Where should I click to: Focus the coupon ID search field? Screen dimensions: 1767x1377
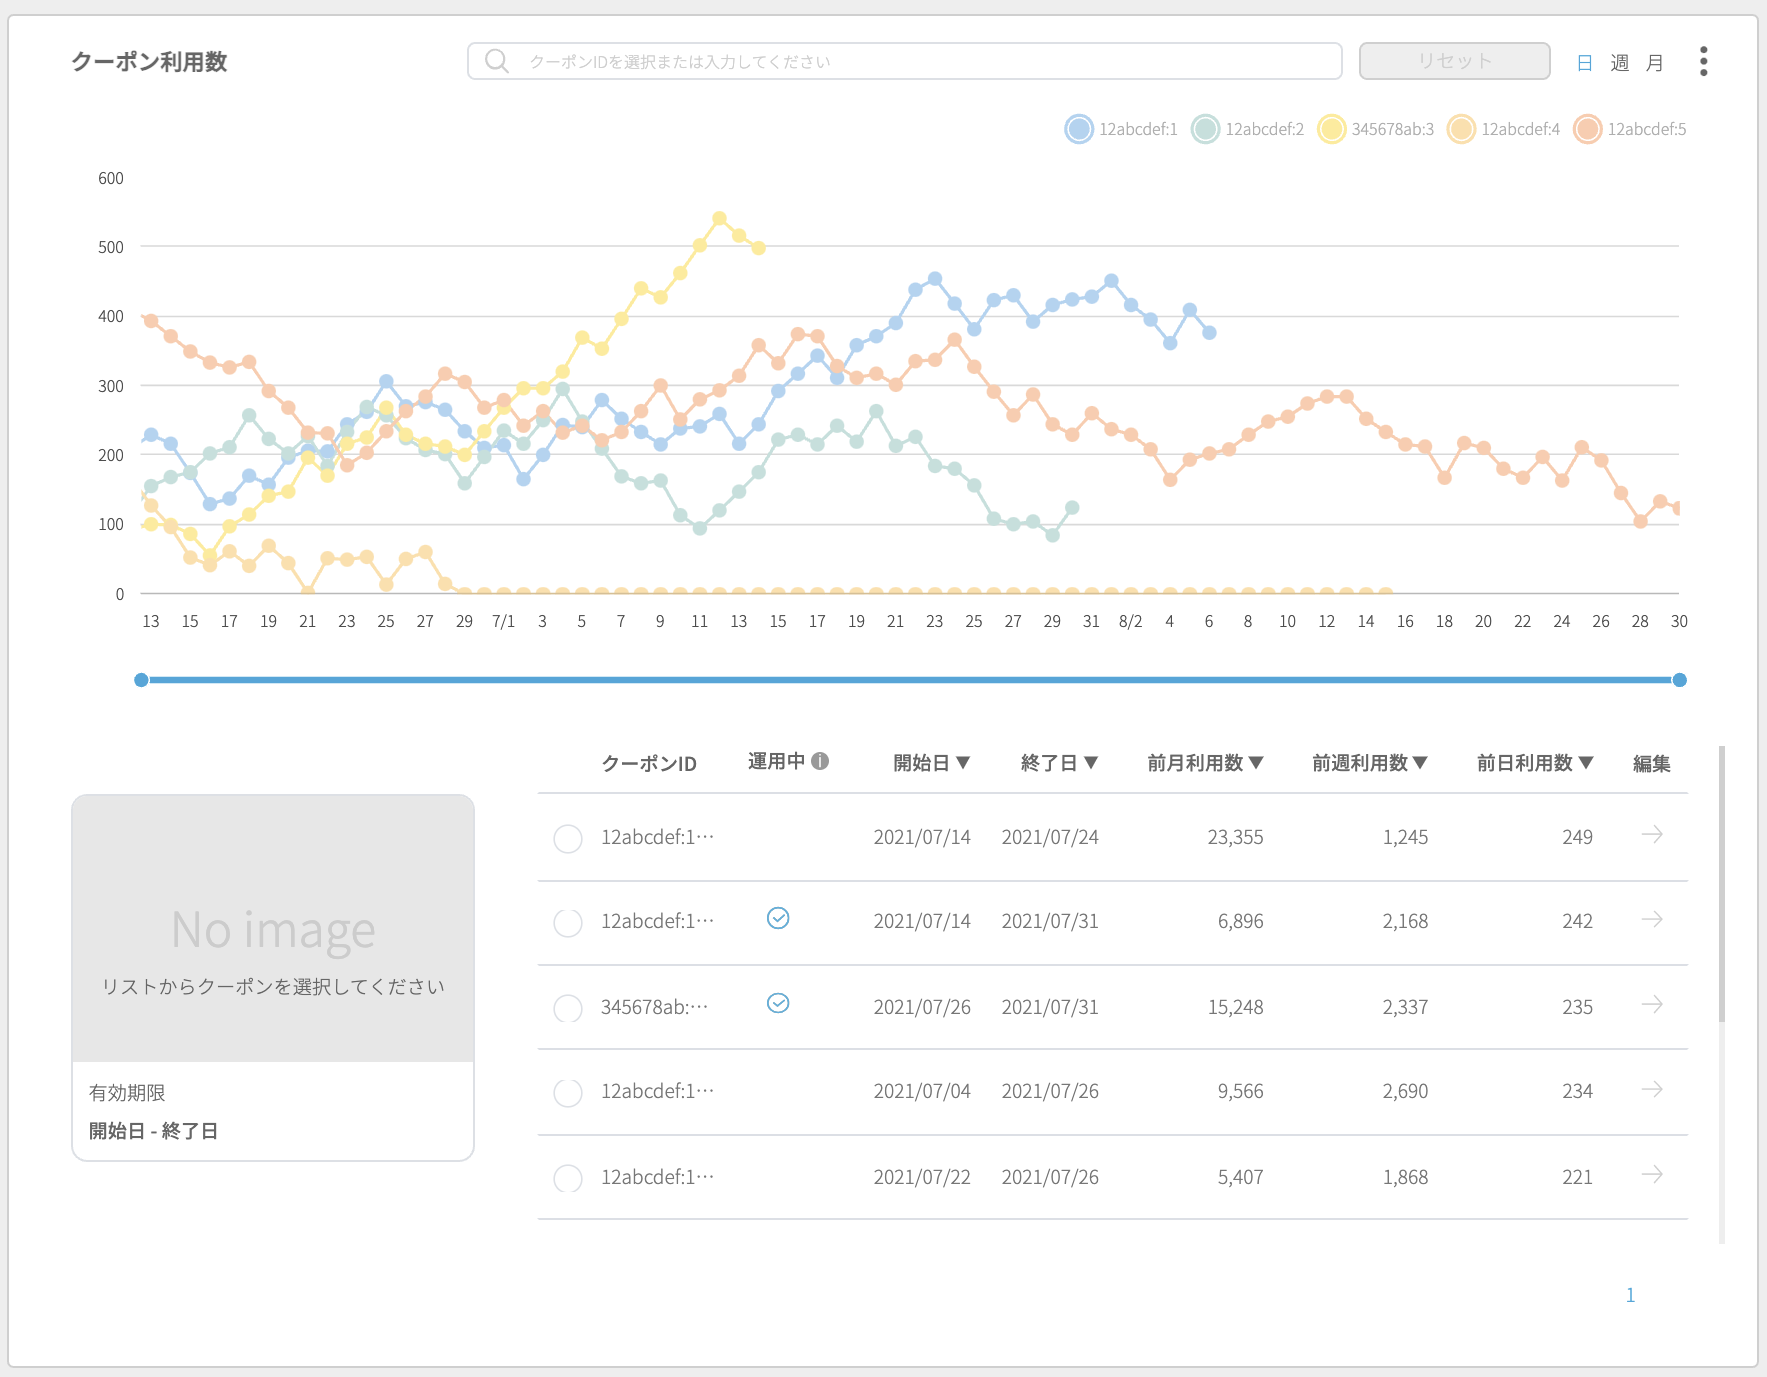(x=905, y=61)
